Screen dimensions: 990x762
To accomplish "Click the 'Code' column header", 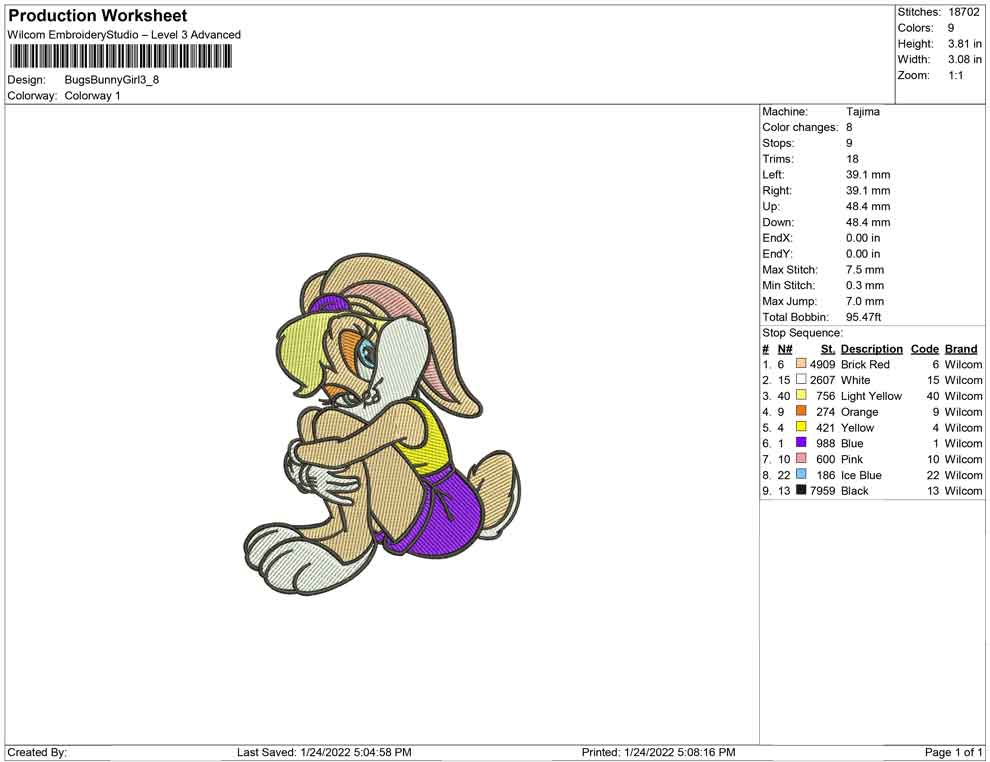I will (x=924, y=349).
